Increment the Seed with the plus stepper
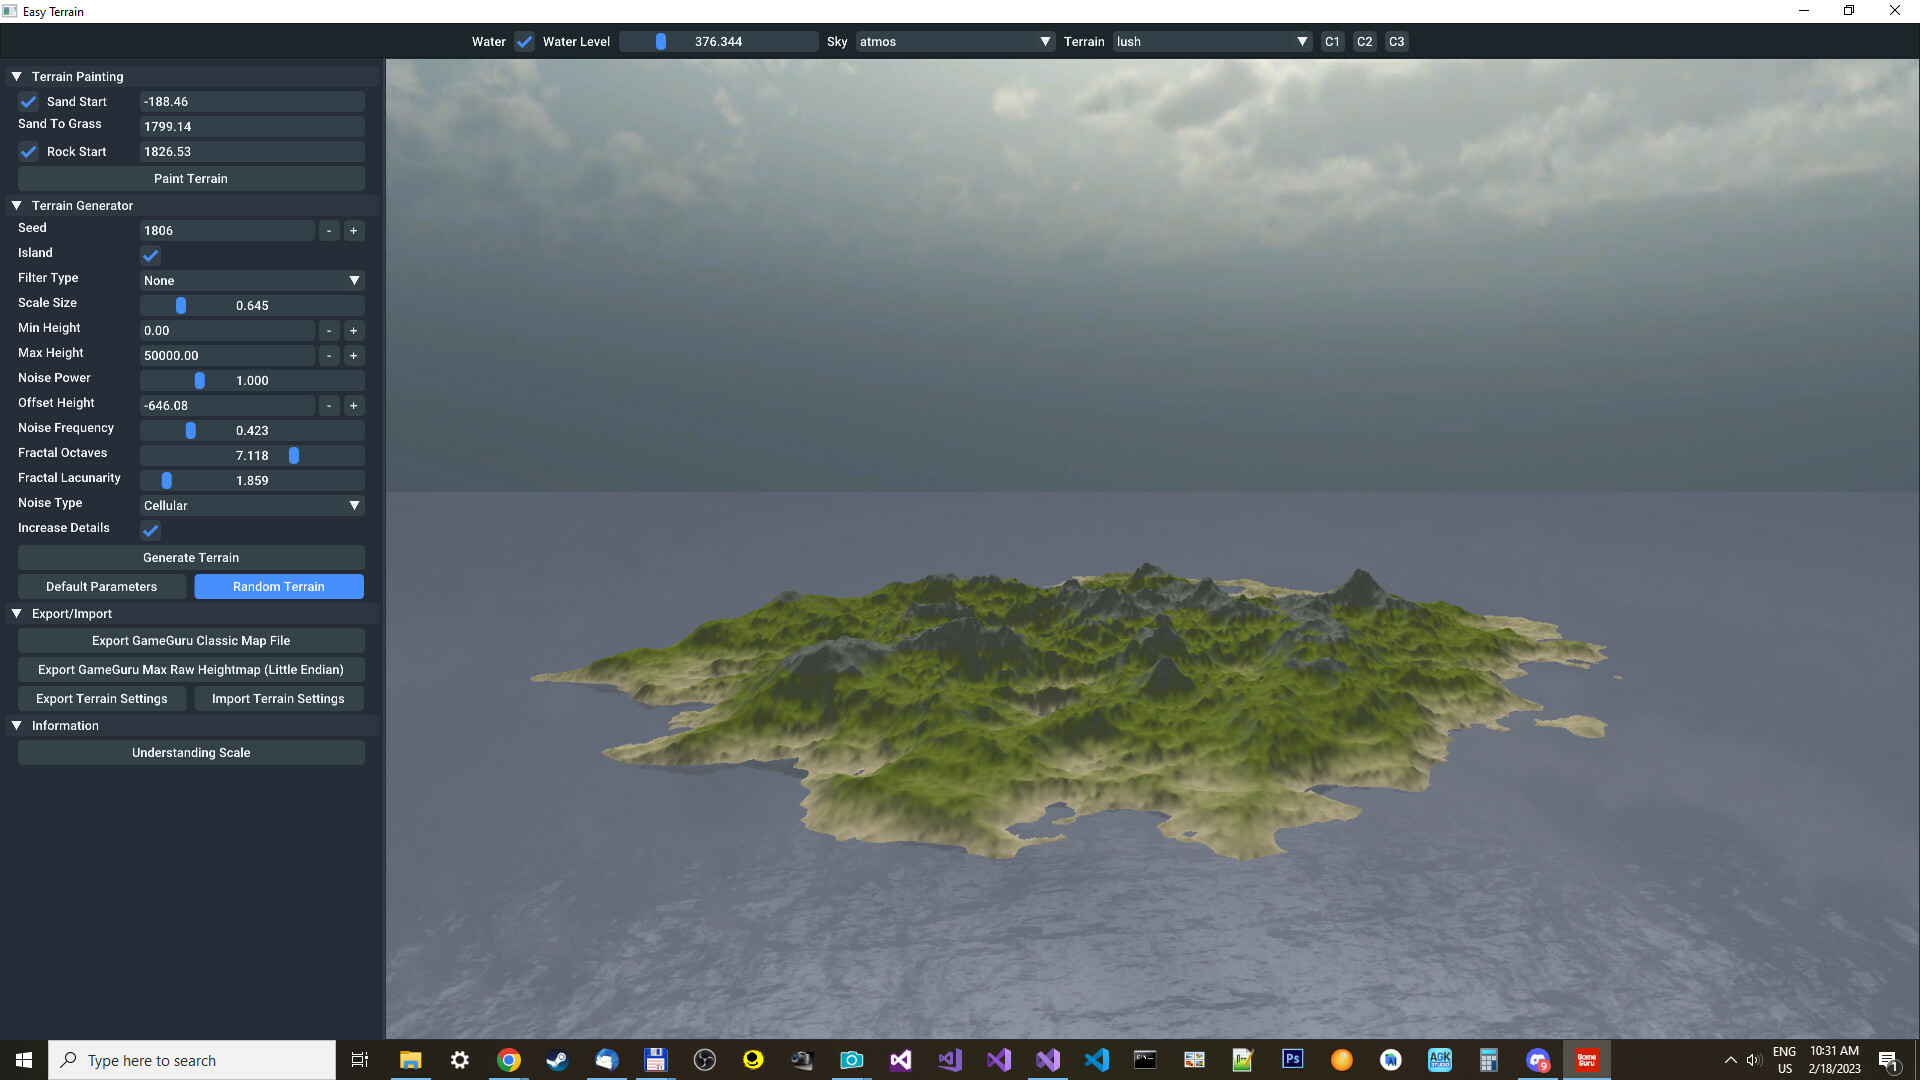 tap(353, 230)
